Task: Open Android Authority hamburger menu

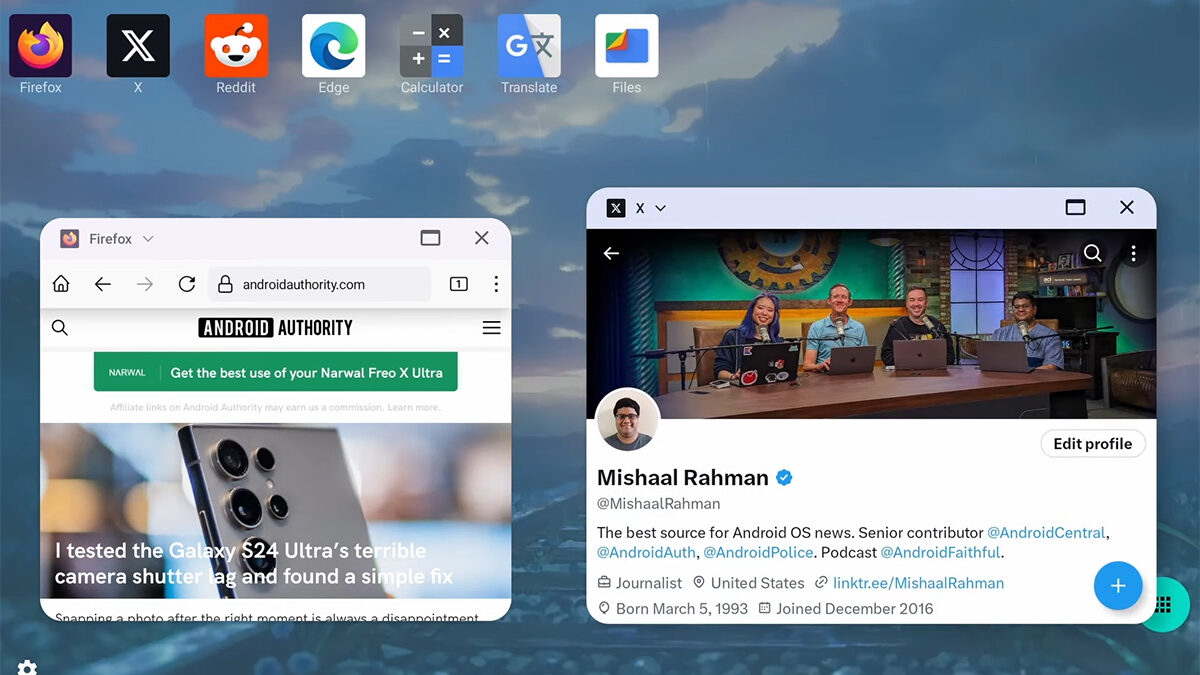Action: click(491, 328)
